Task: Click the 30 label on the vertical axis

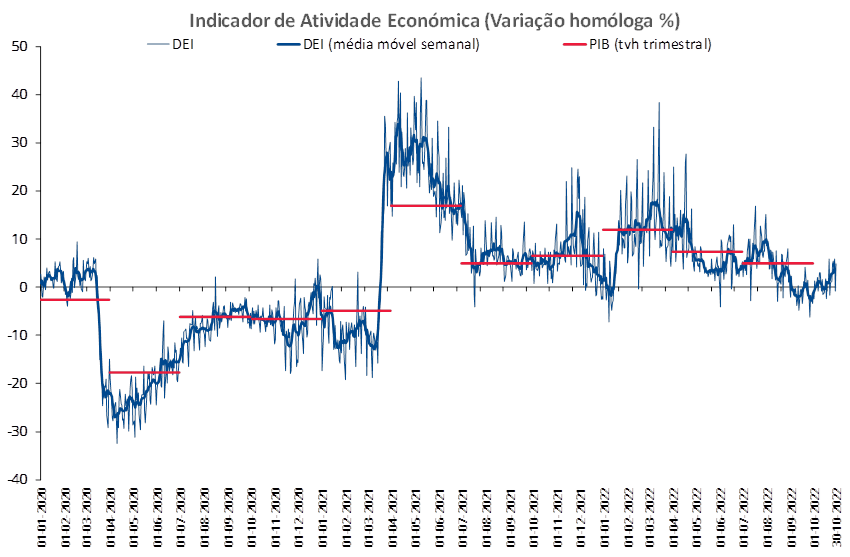Action: (19, 143)
